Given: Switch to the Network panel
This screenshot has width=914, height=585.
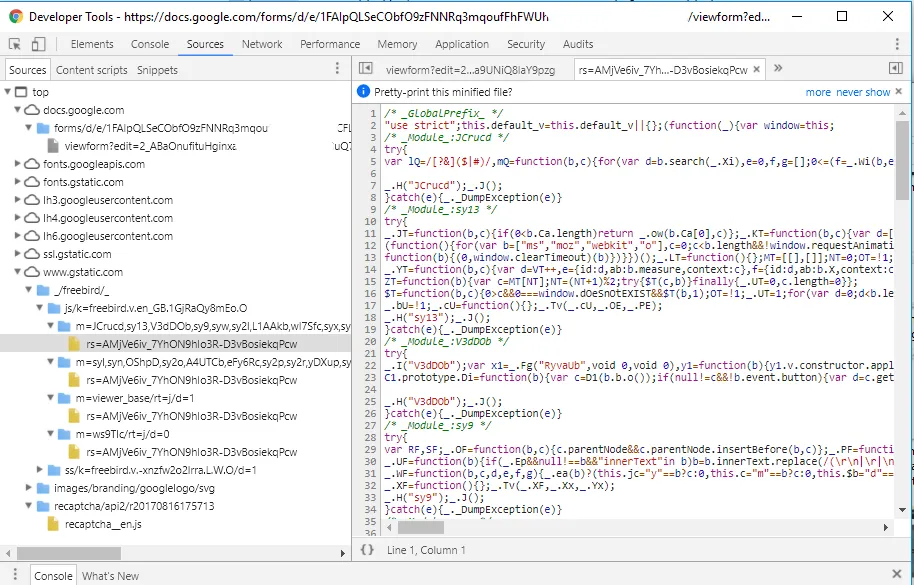Looking at the screenshot, I should [262, 44].
